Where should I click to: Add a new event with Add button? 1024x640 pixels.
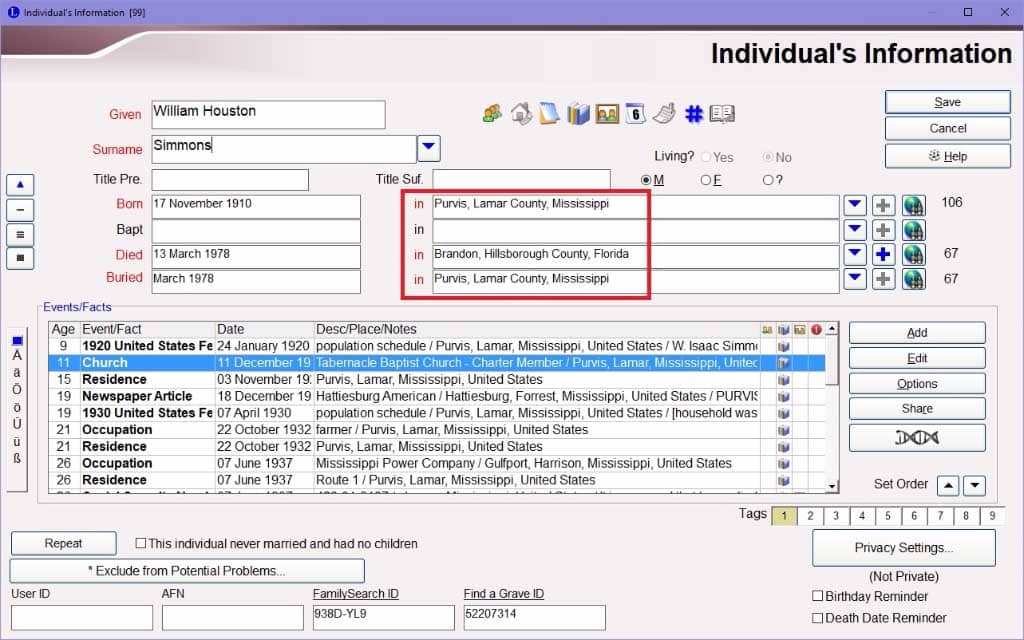coord(917,333)
